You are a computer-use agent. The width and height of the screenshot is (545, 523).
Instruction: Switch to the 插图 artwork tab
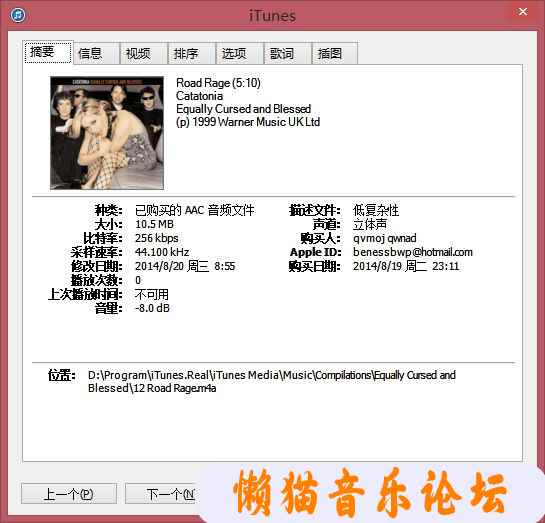point(335,54)
